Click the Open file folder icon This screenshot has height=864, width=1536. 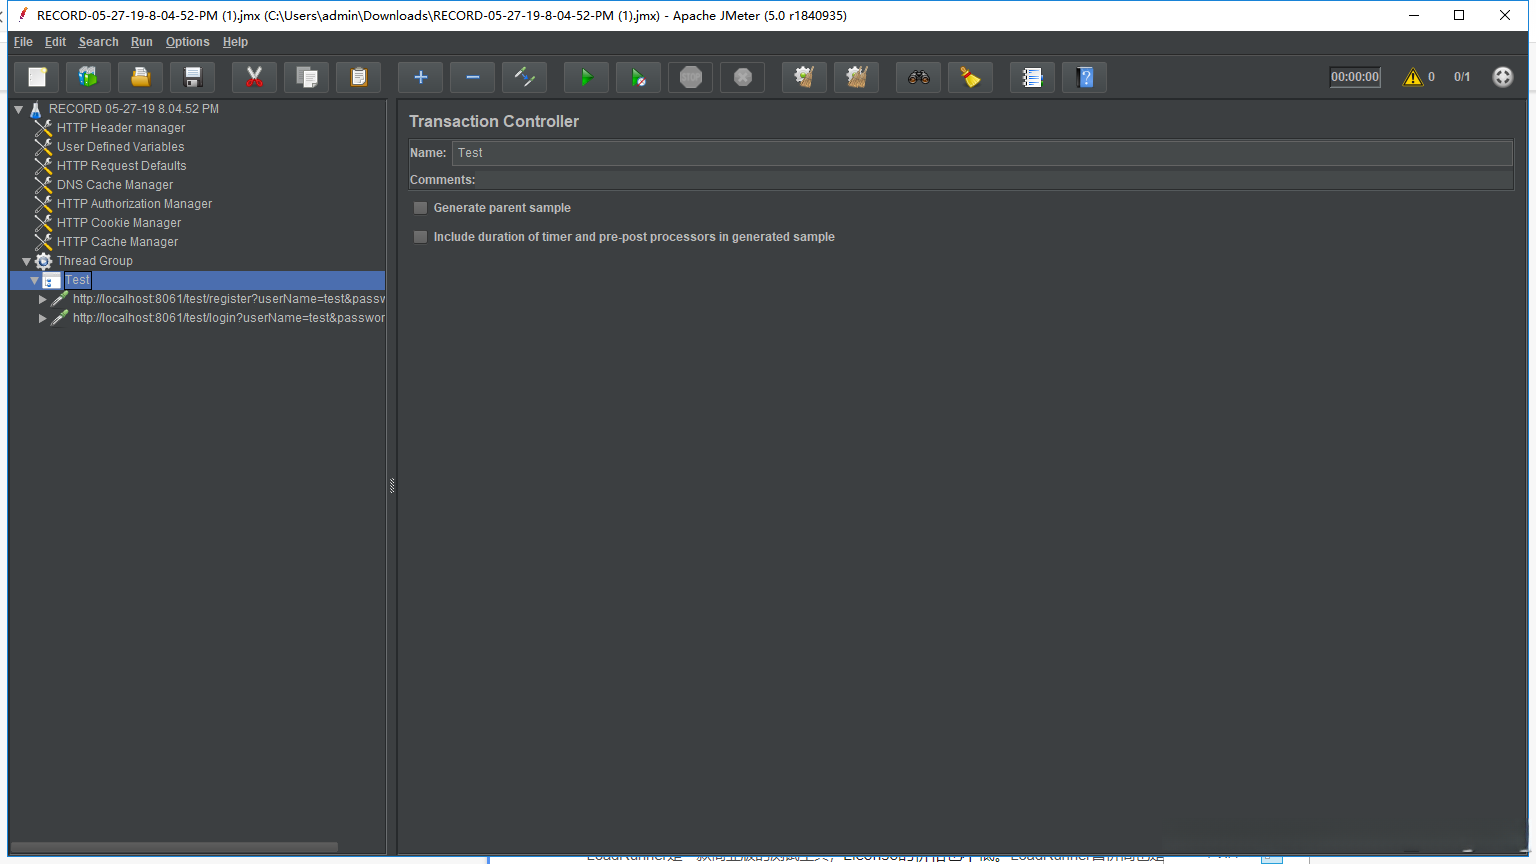click(141, 77)
